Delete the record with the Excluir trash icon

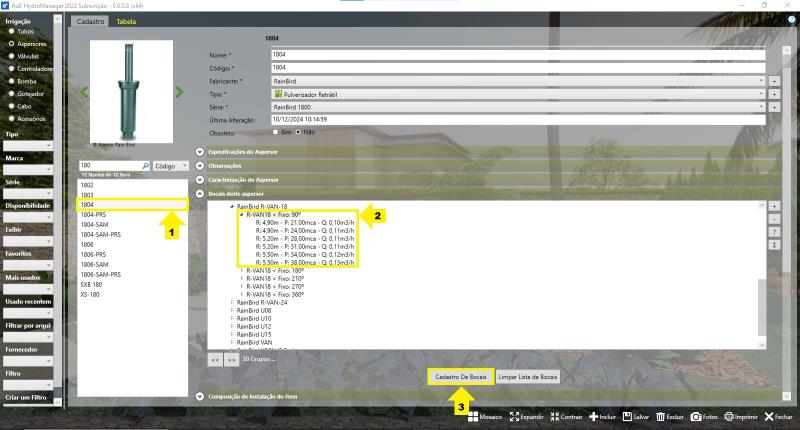pos(661,417)
